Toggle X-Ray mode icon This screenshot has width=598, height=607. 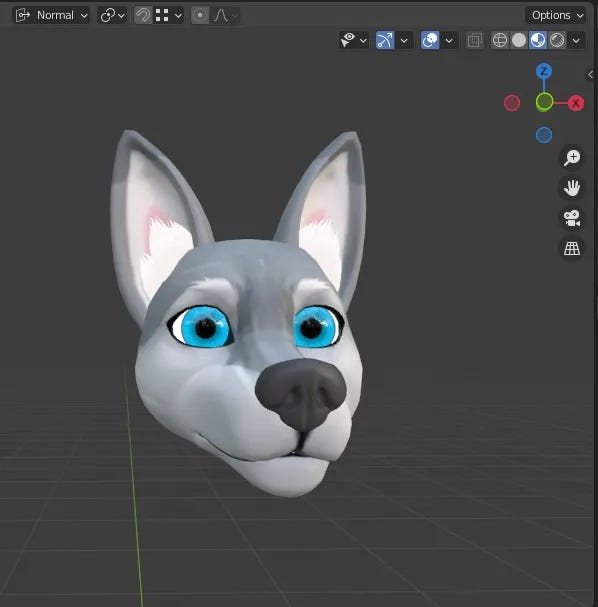(475, 40)
